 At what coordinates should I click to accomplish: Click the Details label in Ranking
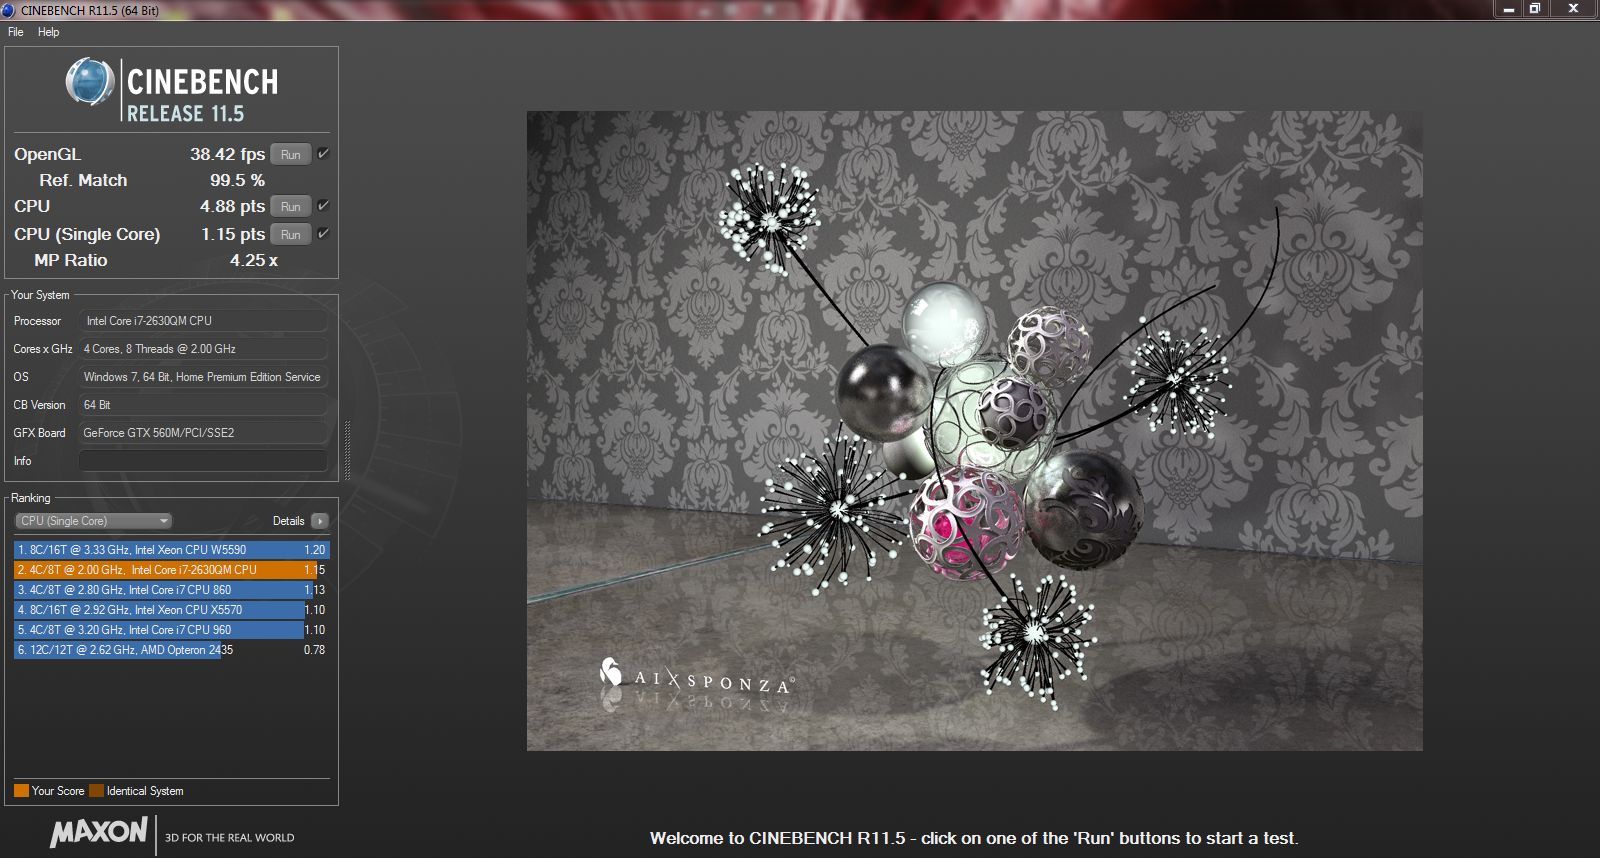[288, 521]
